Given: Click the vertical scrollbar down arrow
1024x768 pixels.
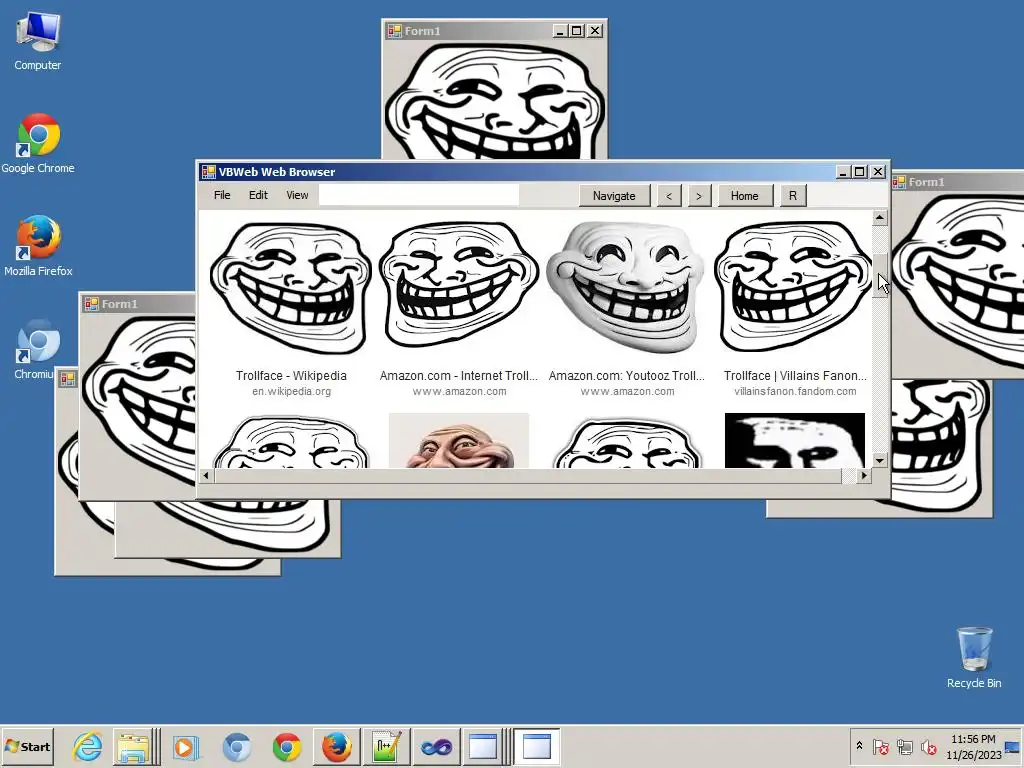Looking at the screenshot, I should [x=880, y=460].
